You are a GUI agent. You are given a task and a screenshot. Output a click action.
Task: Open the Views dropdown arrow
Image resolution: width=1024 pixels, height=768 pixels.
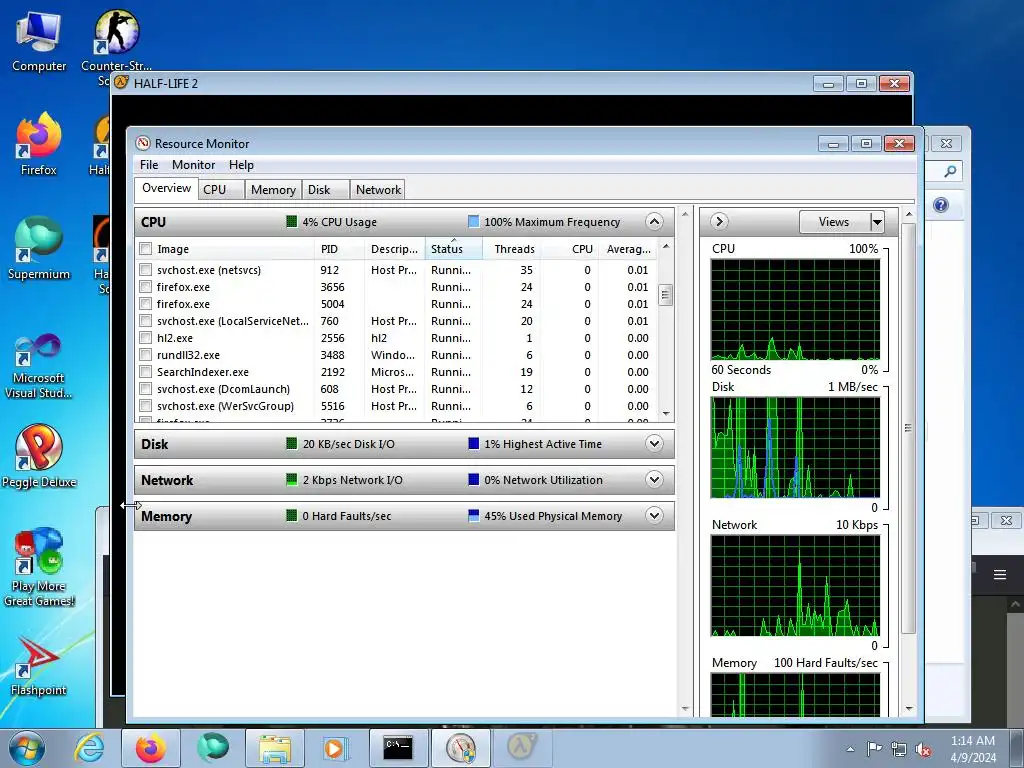[x=877, y=222]
